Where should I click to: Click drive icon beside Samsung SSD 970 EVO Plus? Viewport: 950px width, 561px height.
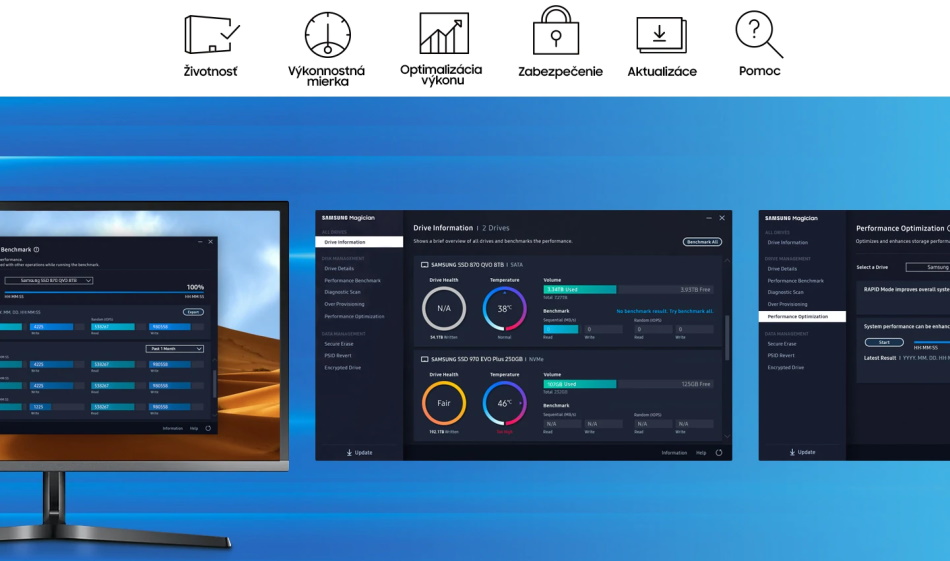(425, 359)
